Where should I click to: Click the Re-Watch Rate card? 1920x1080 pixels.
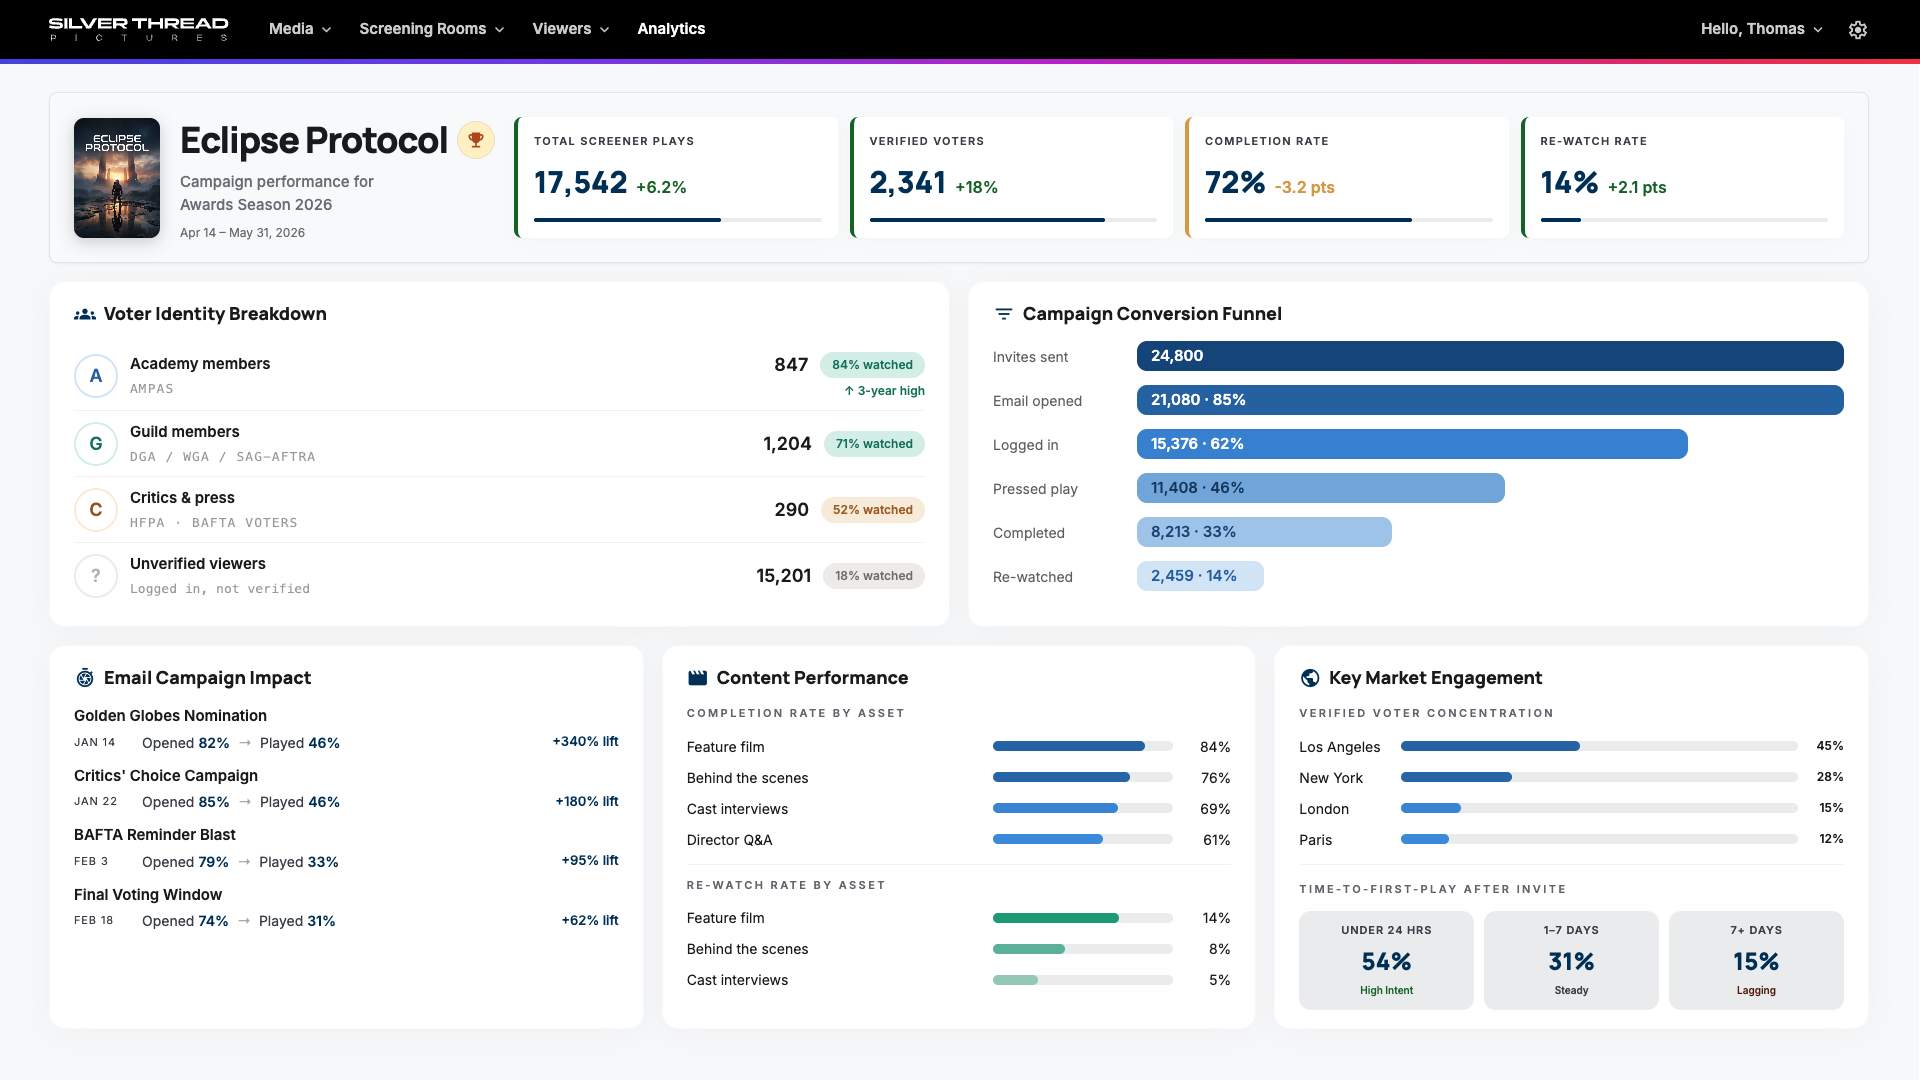pyautogui.click(x=1682, y=178)
